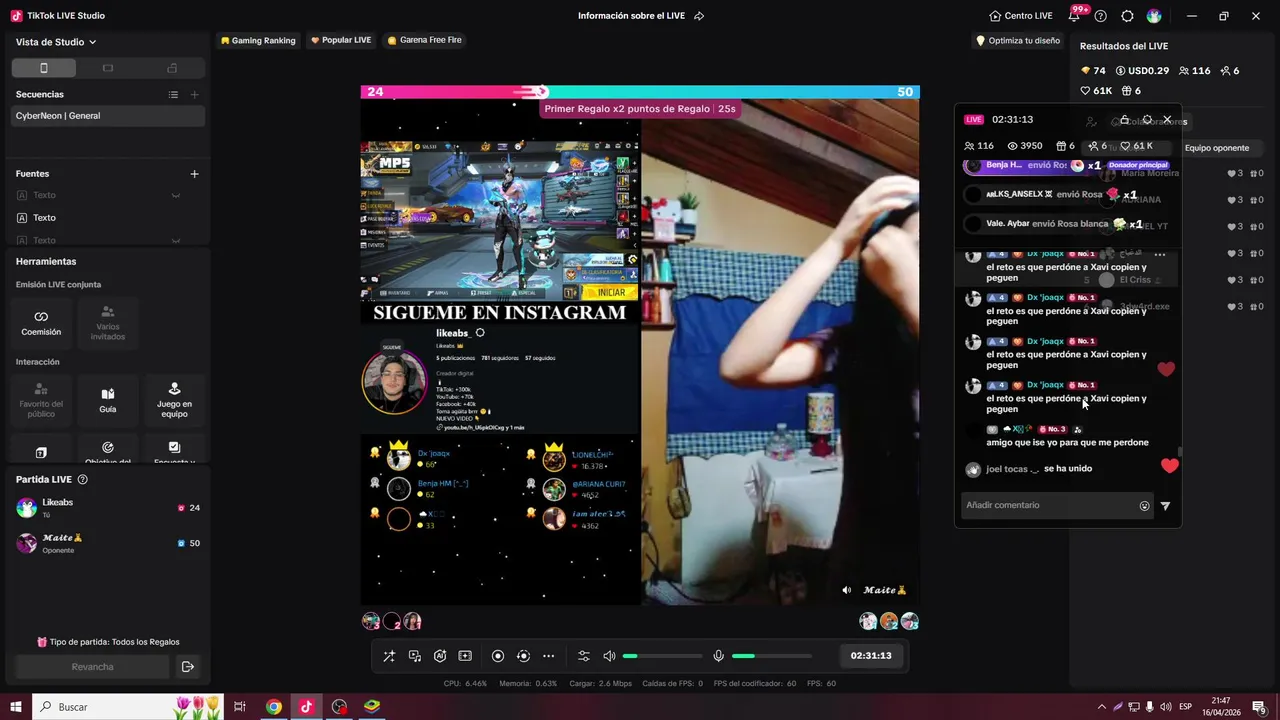Open the notifications bell

click(x=1074, y=16)
